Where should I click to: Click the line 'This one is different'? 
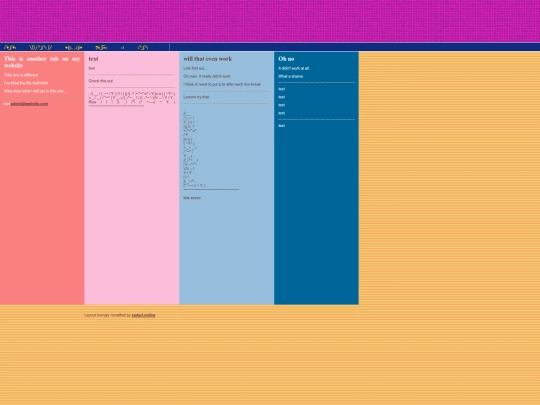tap(21, 75)
